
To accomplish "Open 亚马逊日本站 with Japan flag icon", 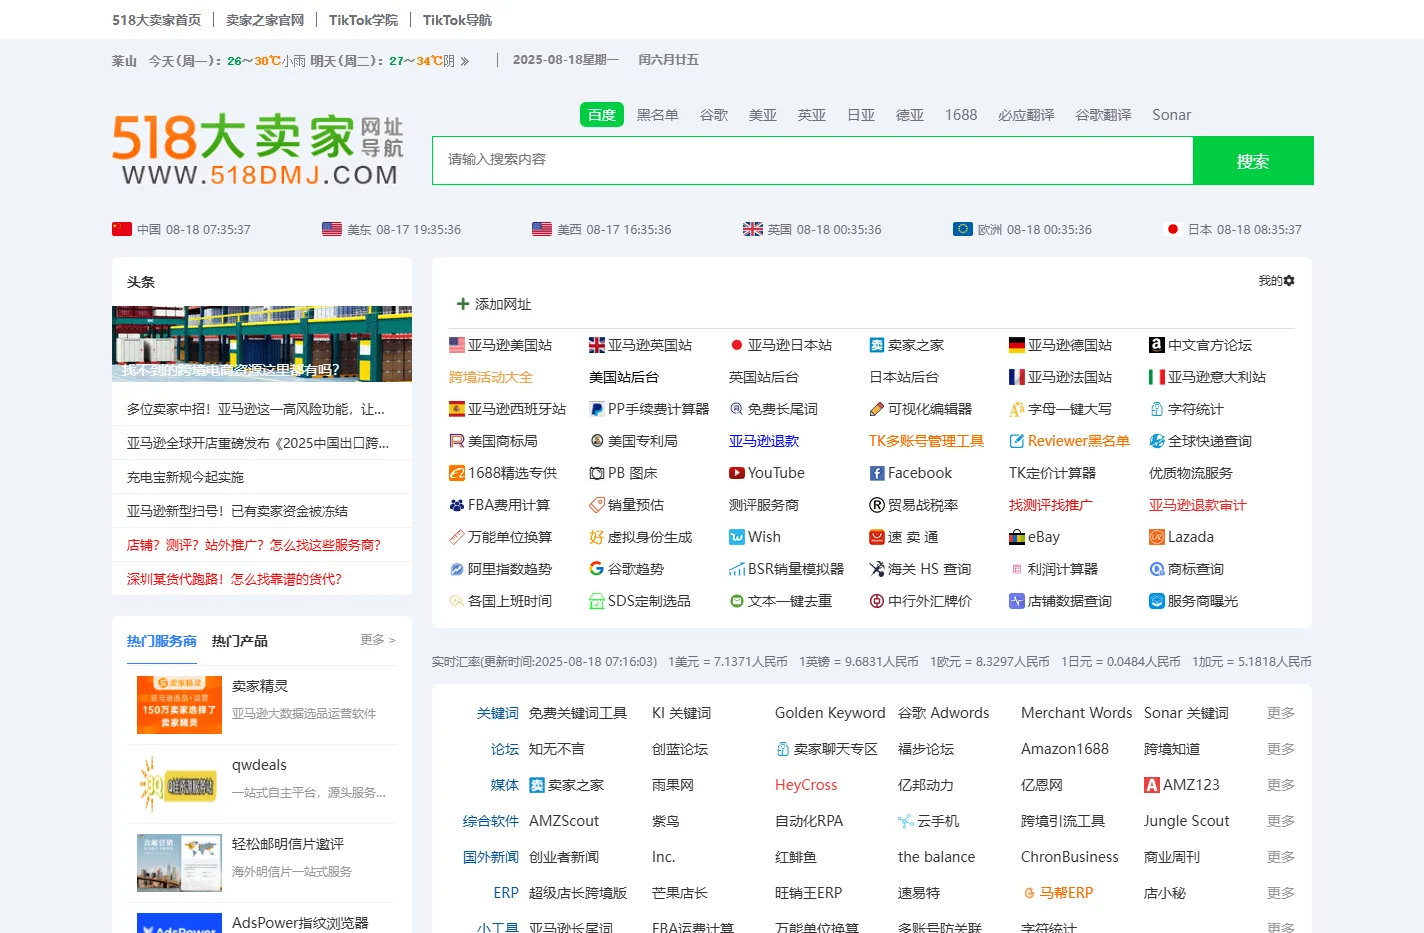I will coord(780,345).
